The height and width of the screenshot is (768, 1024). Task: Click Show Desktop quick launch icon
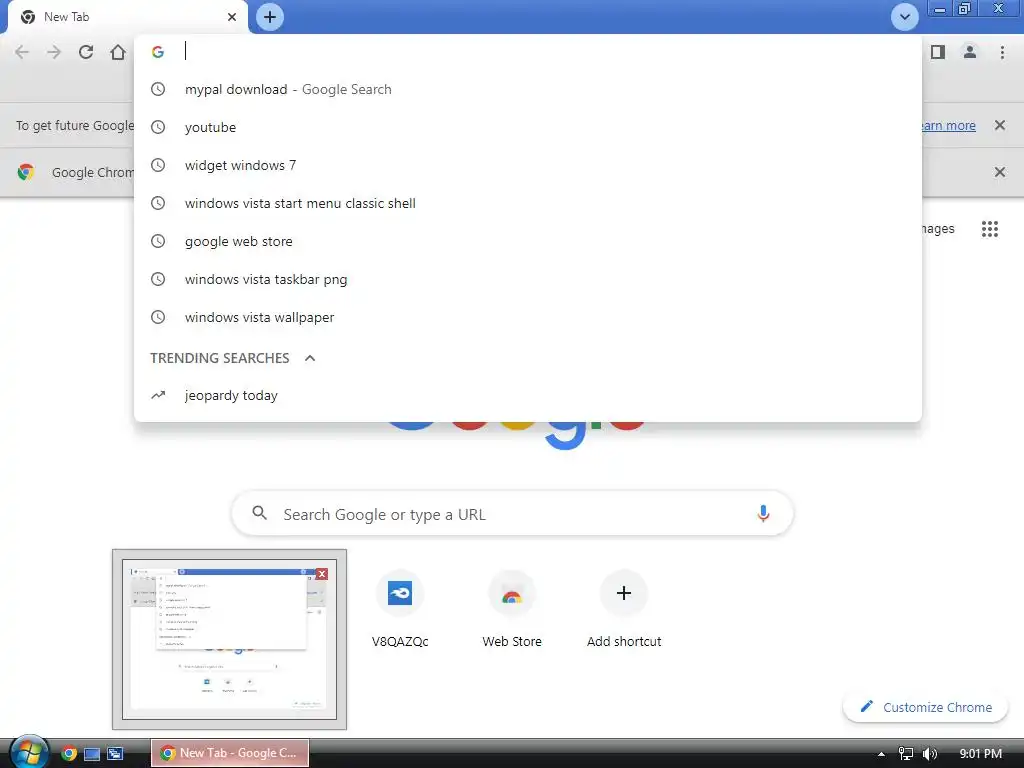coord(92,754)
